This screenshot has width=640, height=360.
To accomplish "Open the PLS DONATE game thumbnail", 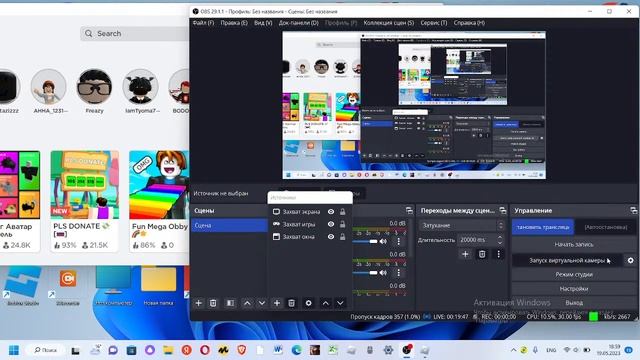I will [85, 185].
